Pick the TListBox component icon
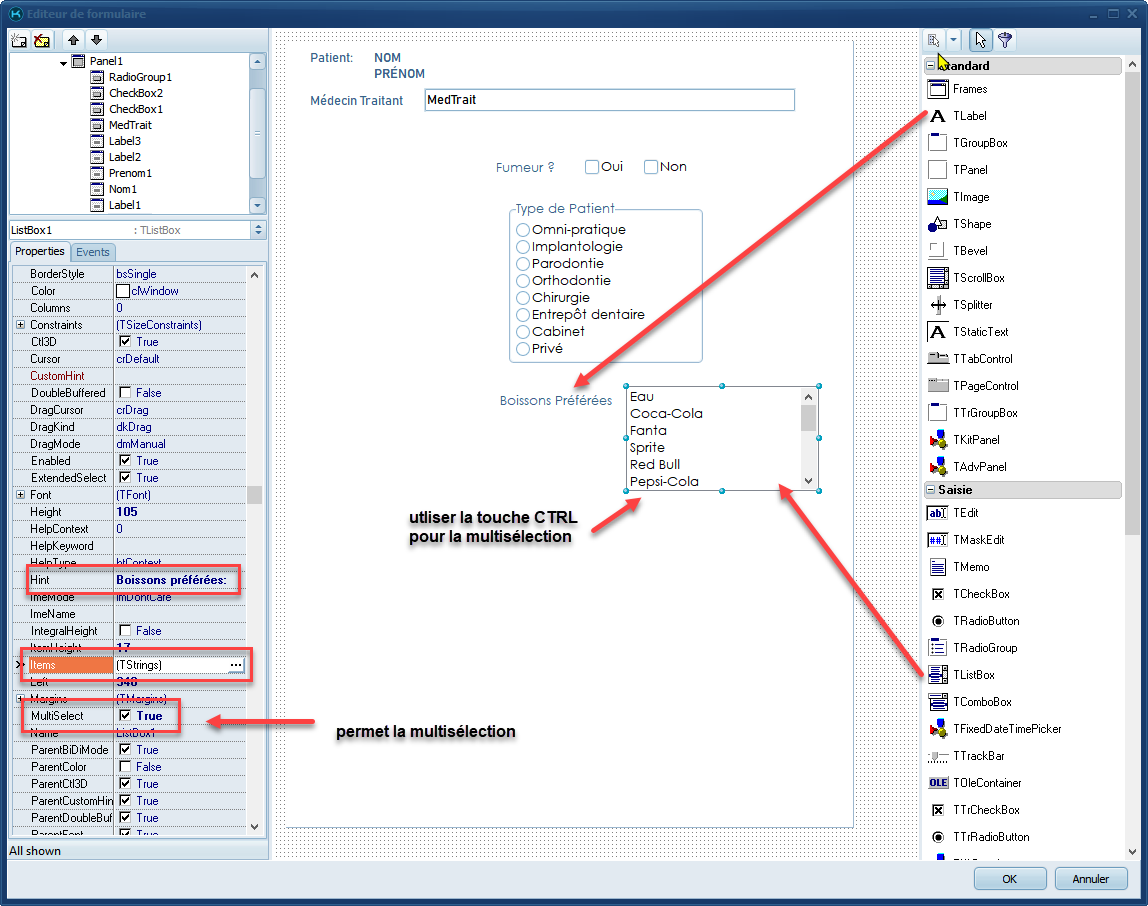 click(937, 675)
